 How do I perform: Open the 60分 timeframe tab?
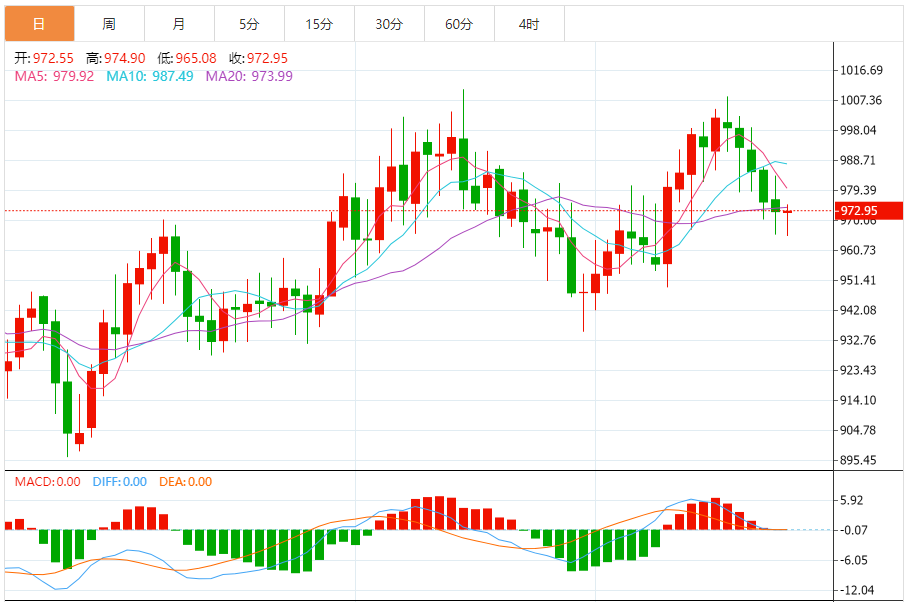point(459,24)
